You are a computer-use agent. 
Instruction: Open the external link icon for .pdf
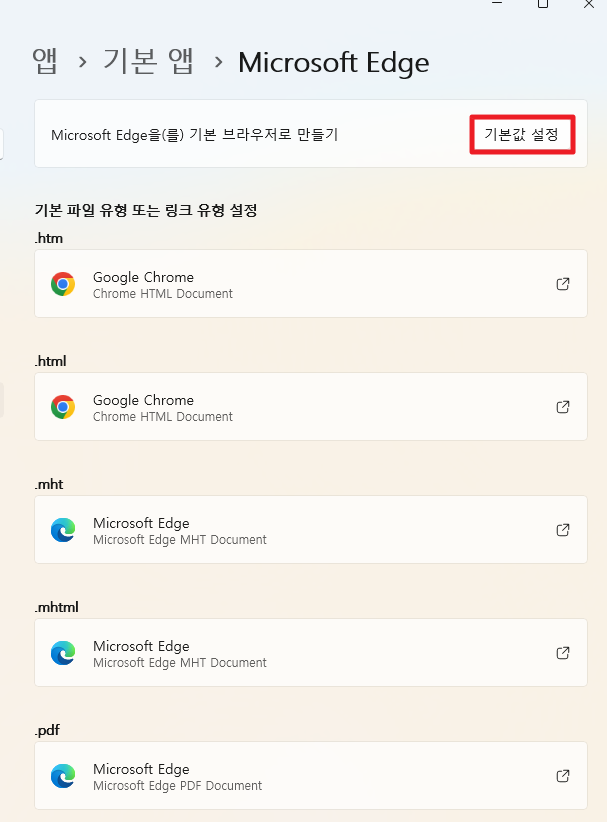[563, 776]
